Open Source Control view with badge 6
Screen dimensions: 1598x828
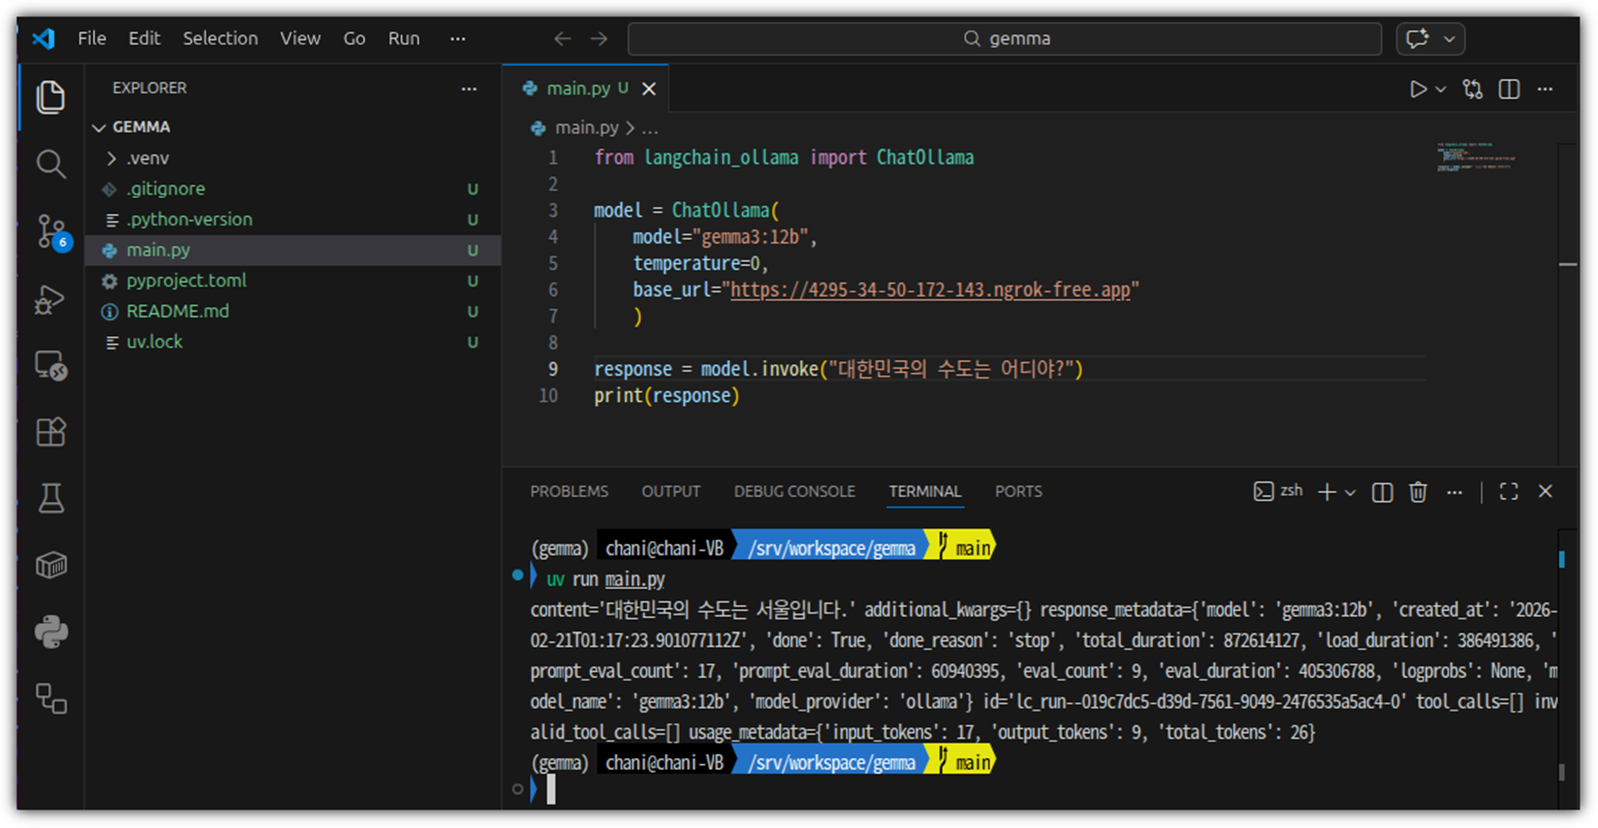pos(51,232)
